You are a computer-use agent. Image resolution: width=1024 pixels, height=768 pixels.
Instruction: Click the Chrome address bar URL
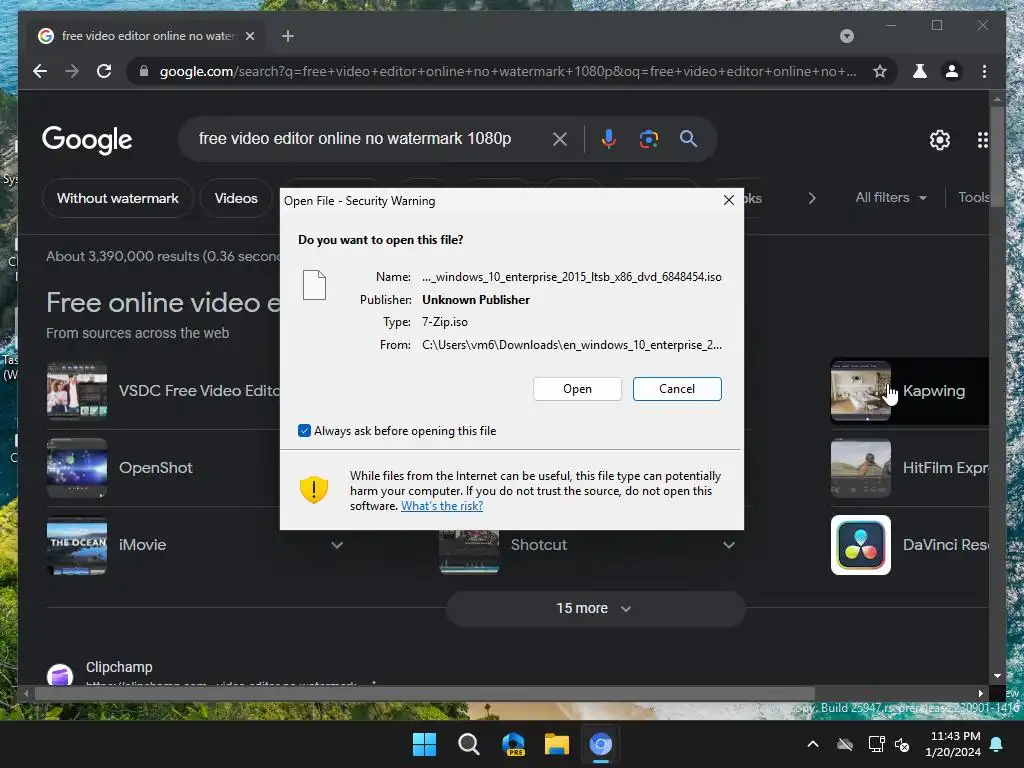[x=508, y=71]
